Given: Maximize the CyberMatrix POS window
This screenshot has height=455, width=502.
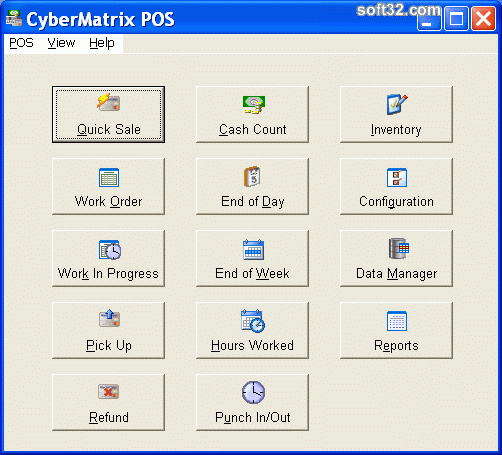Looking at the screenshot, I should [x=456, y=19].
